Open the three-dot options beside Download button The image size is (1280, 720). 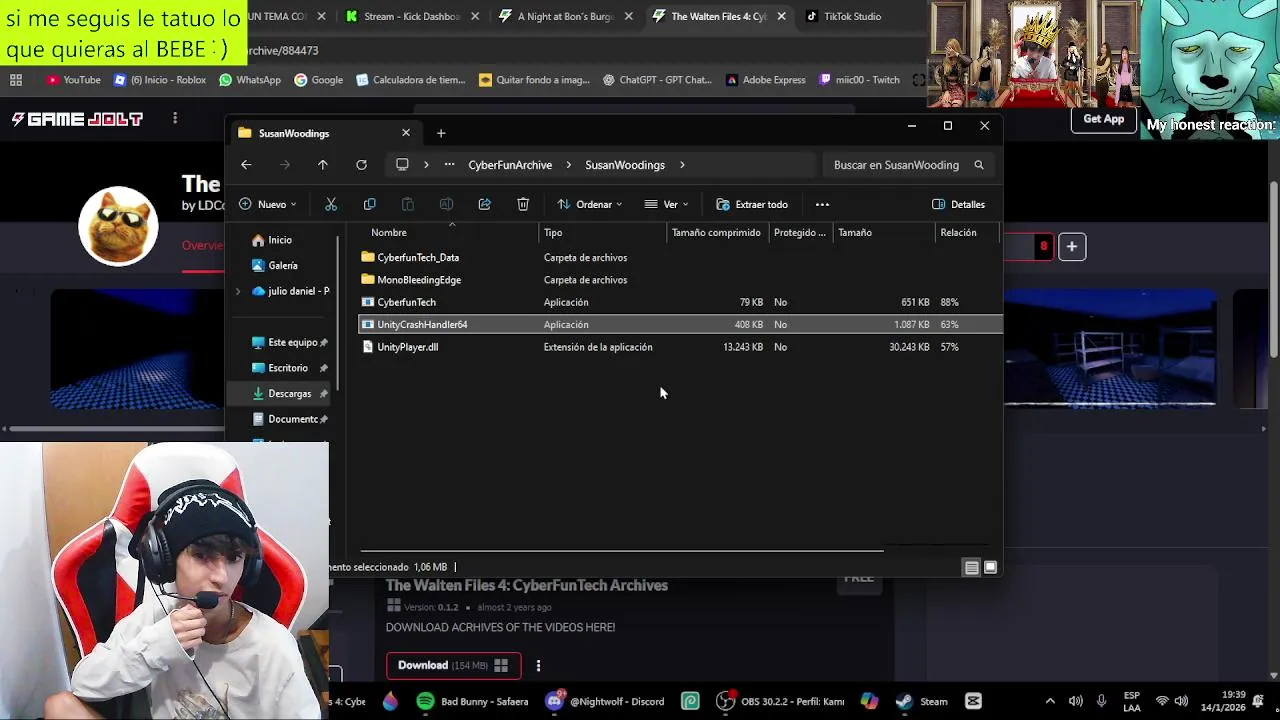538,665
